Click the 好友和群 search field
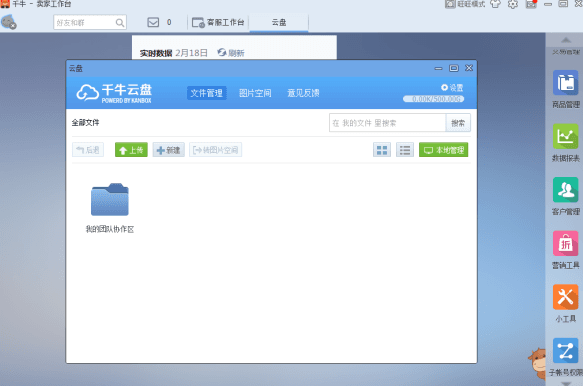The height and width of the screenshot is (386, 583). click(x=90, y=23)
